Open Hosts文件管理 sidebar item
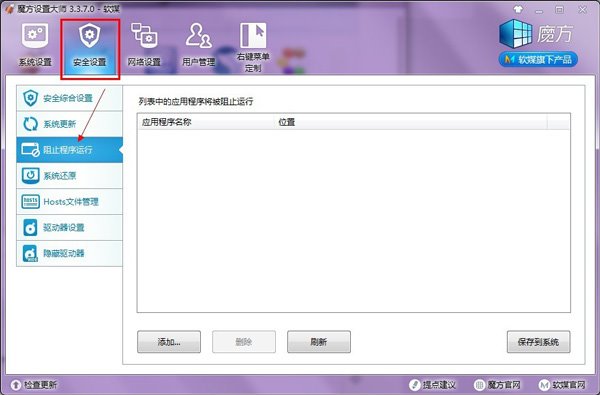This screenshot has height=395, width=600. pyautogui.click(x=70, y=202)
